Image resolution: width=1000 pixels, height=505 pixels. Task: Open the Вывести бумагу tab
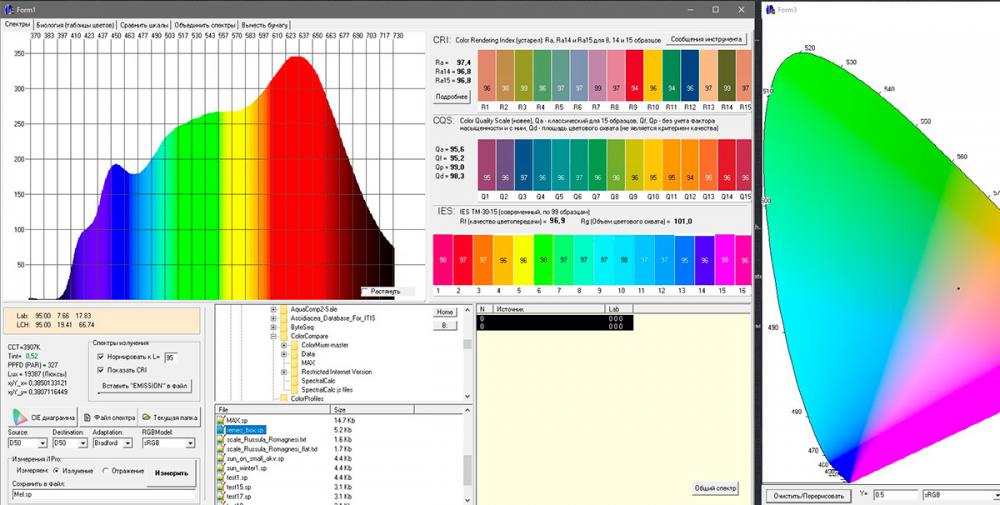point(265,25)
